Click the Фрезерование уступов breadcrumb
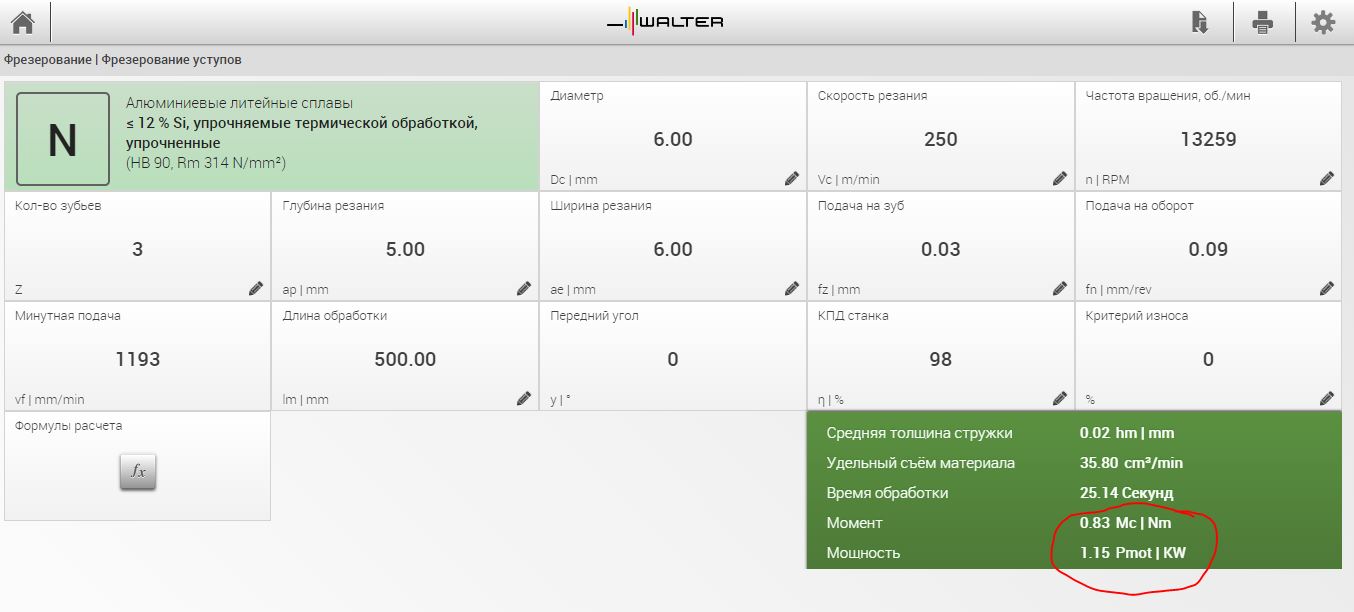The height and width of the screenshot is (612, 1354). point(171,60)
